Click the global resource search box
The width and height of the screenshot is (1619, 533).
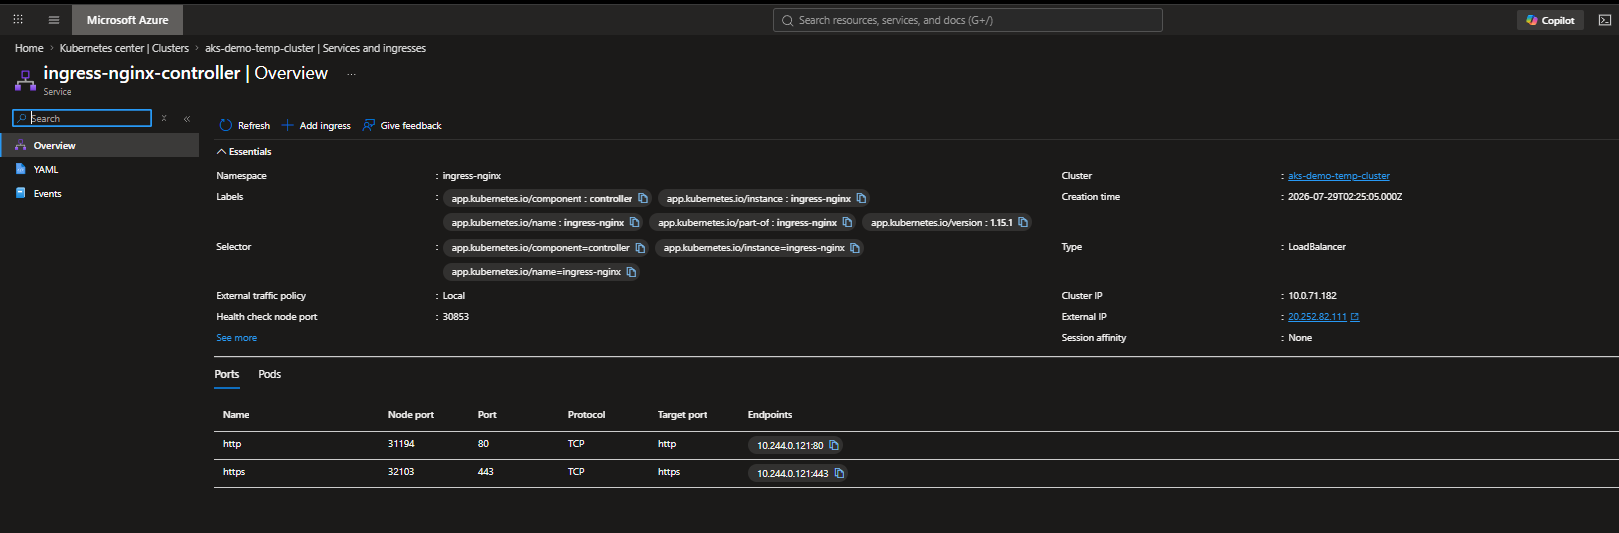coord(967,20)
